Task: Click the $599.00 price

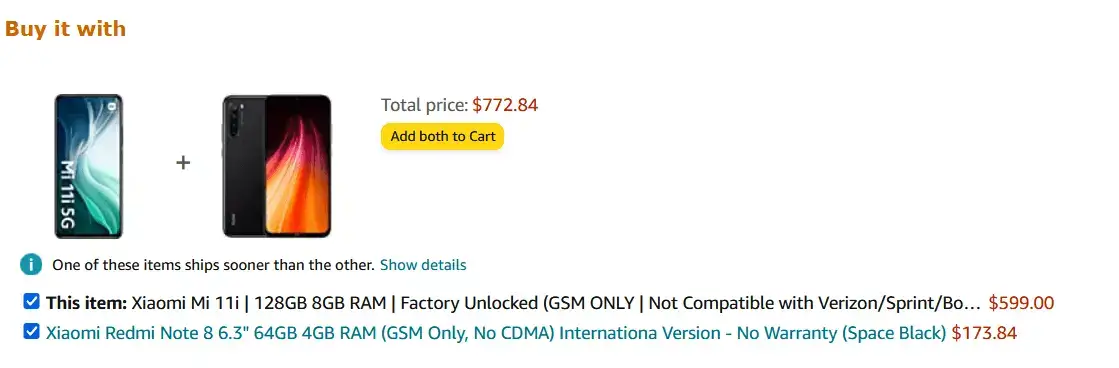Action: 1021,303
